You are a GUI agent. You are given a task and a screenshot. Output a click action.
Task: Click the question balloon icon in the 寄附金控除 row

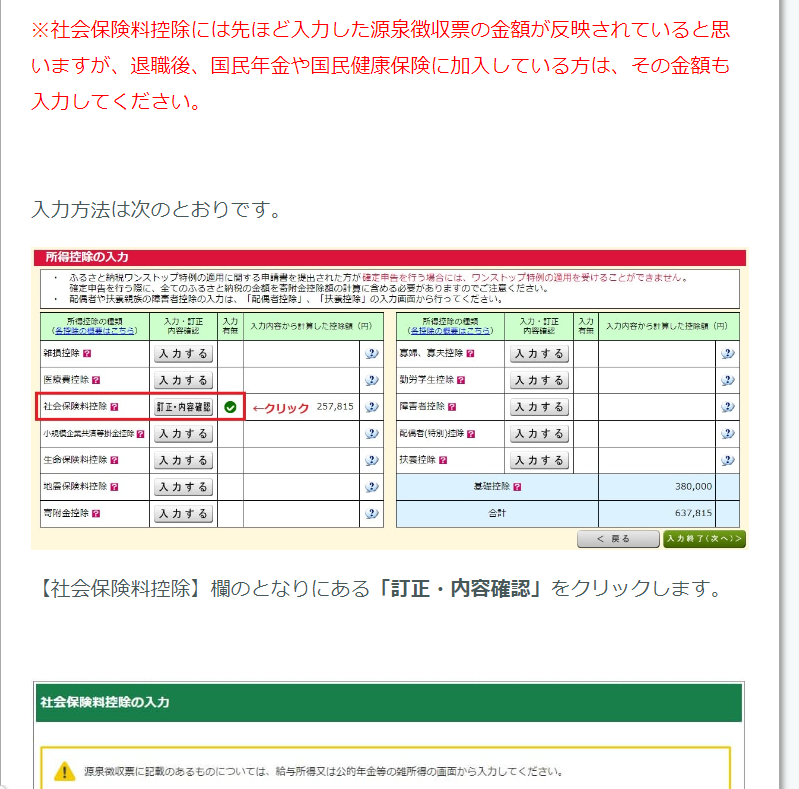click(x=372, y=513)
